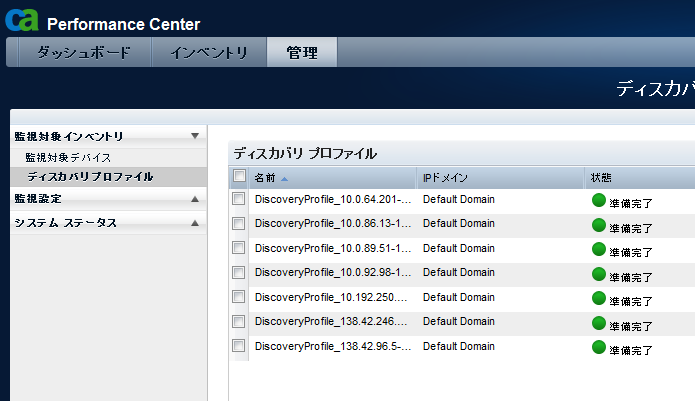Select 監視対象デバイス in sidebar
This screenshot has height=401, width=695.
click(68, 157)
